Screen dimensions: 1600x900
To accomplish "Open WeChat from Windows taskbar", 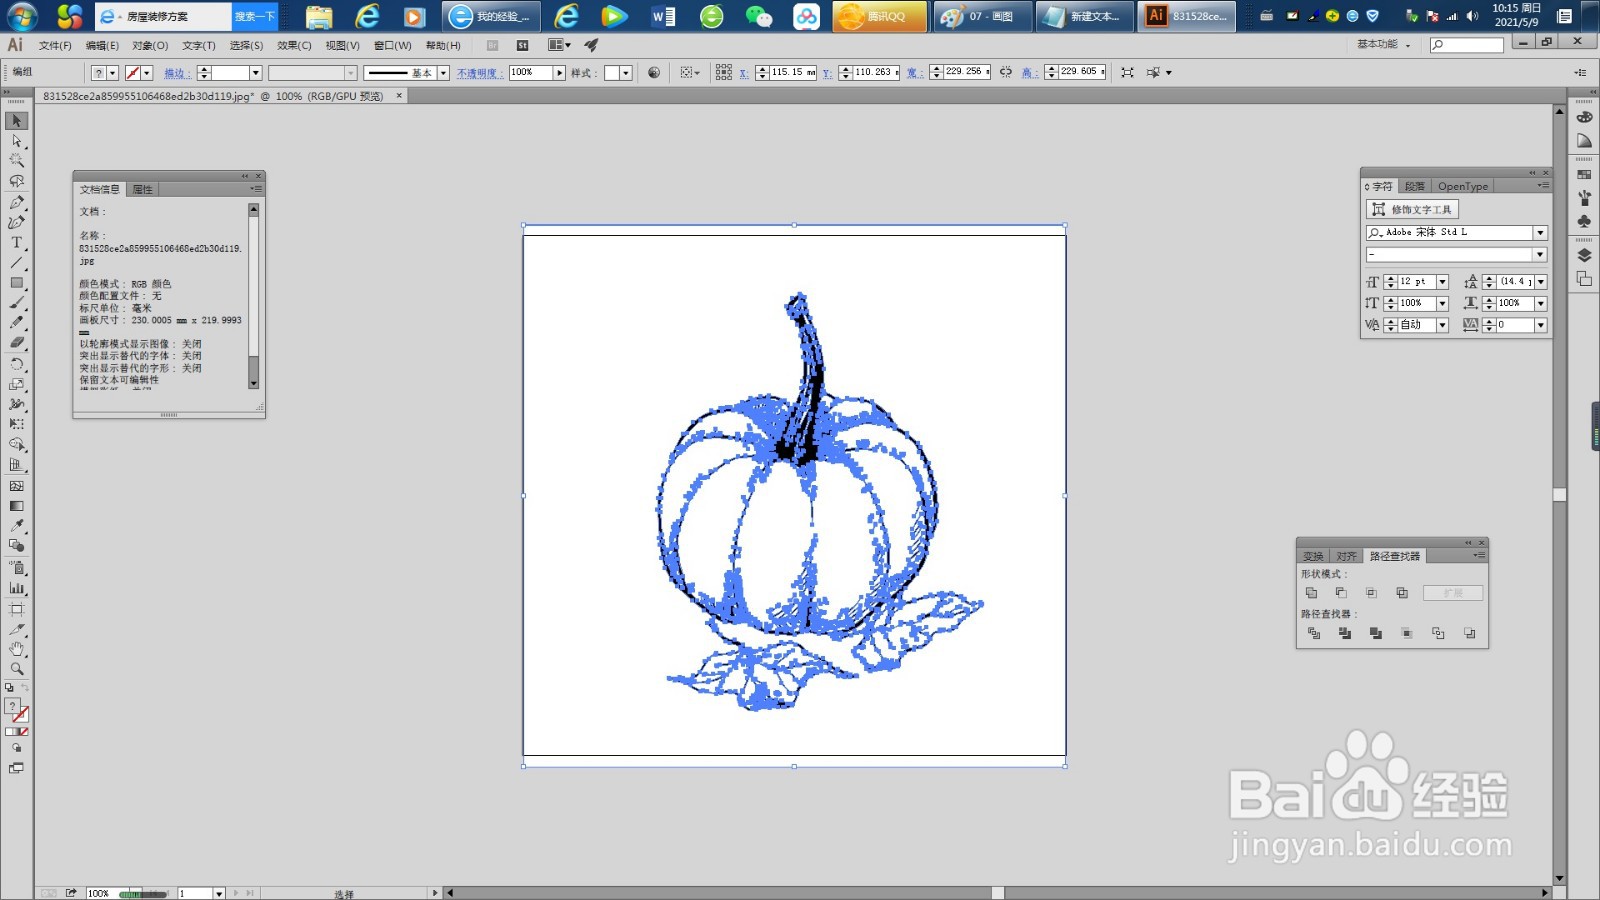I will (x=759, y=16).
